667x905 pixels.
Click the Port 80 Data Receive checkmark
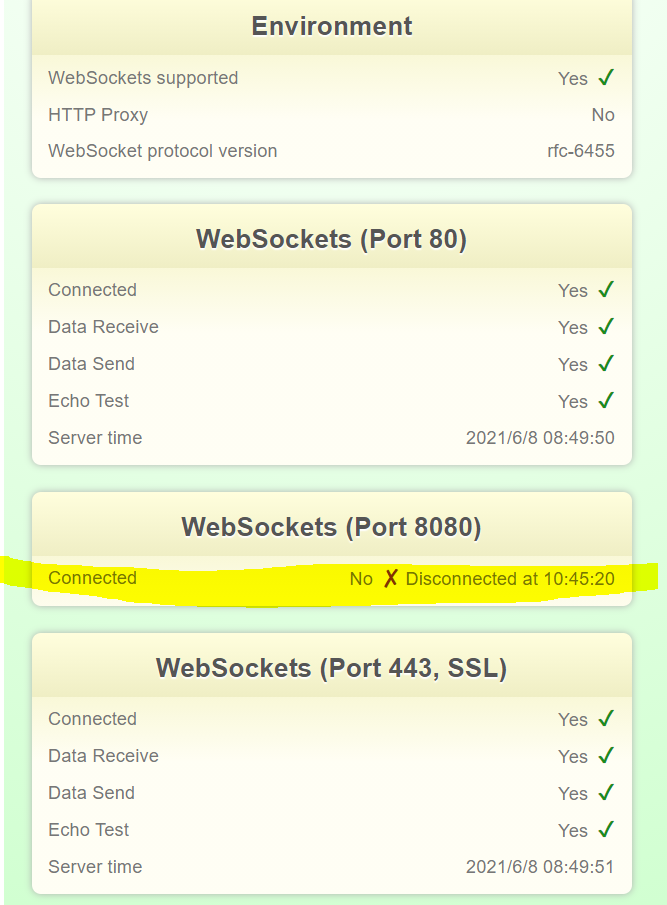[606, 327]
